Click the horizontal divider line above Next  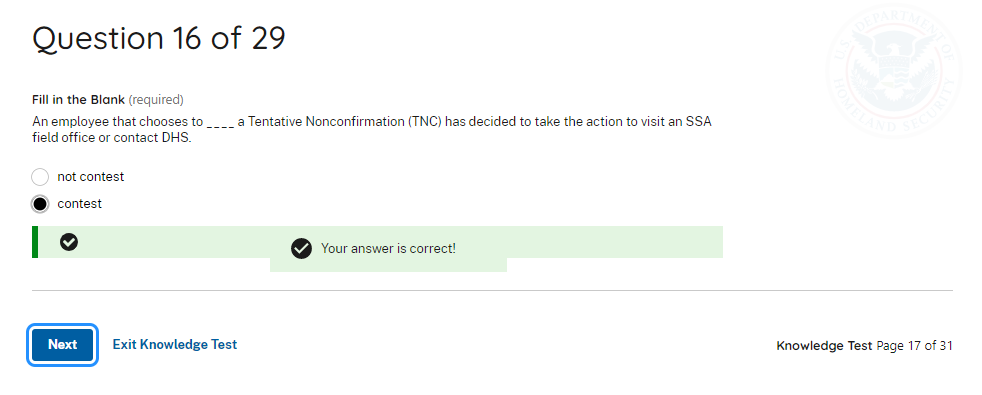492,290
